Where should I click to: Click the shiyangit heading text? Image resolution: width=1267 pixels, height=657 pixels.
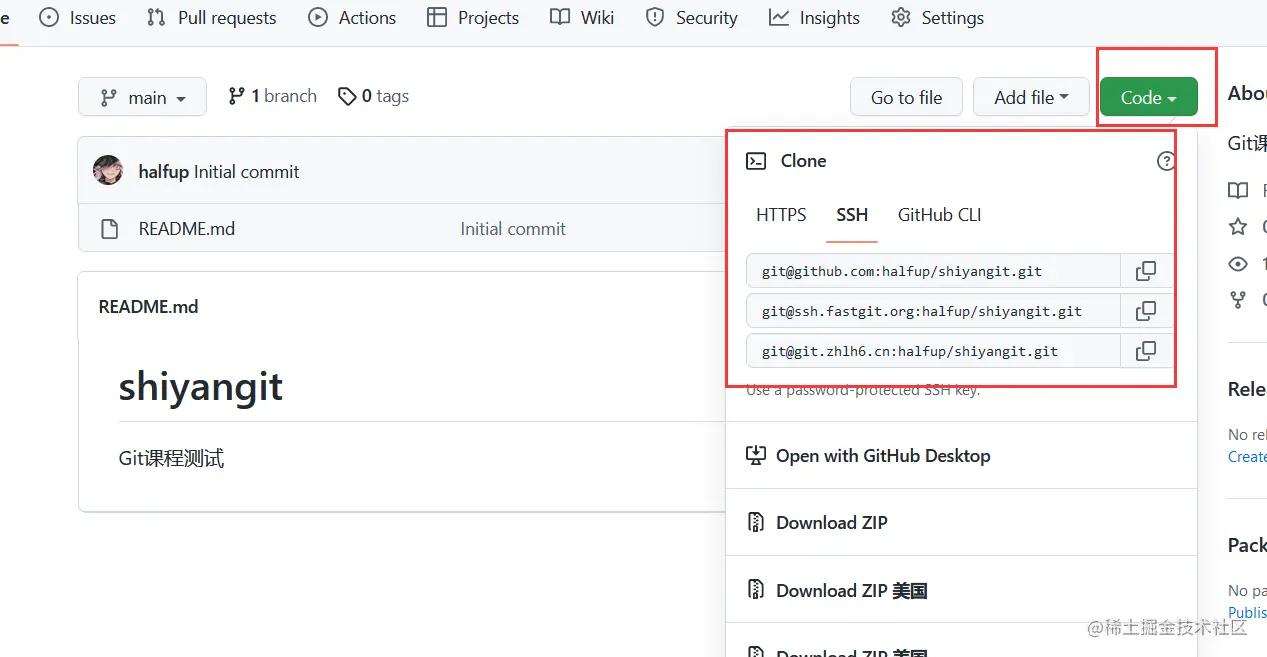201,387
